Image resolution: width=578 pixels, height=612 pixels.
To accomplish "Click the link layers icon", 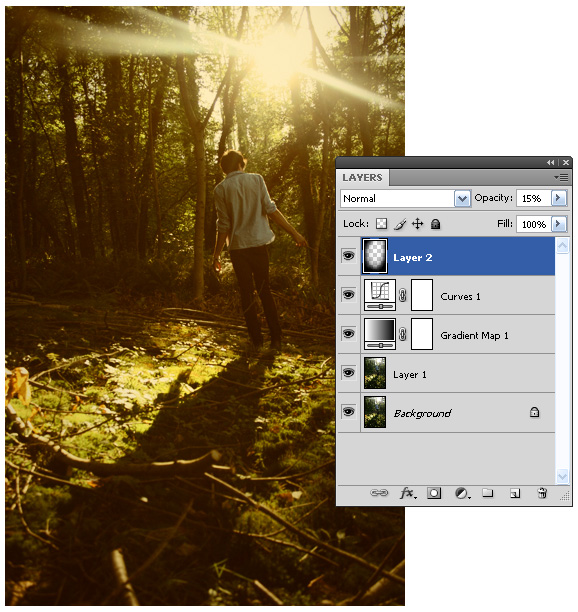I will coord(378,493).
